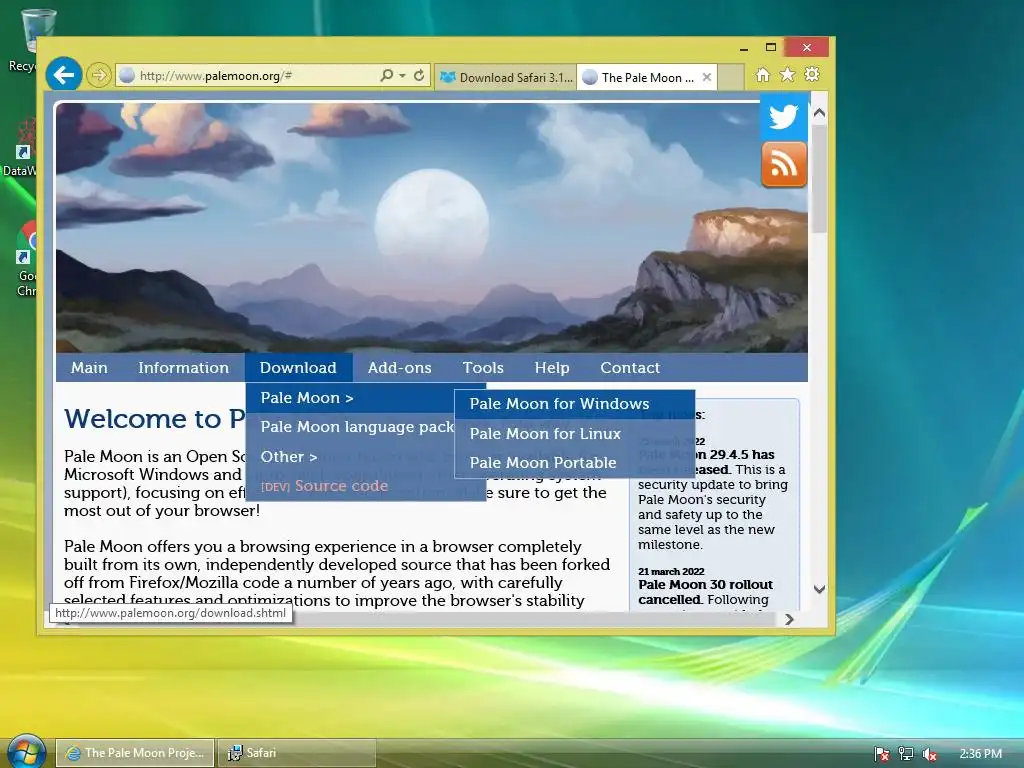Click the orange RSS feed icon
The height and width of the screenshot is (768, 1024).
tap(784, 165)
